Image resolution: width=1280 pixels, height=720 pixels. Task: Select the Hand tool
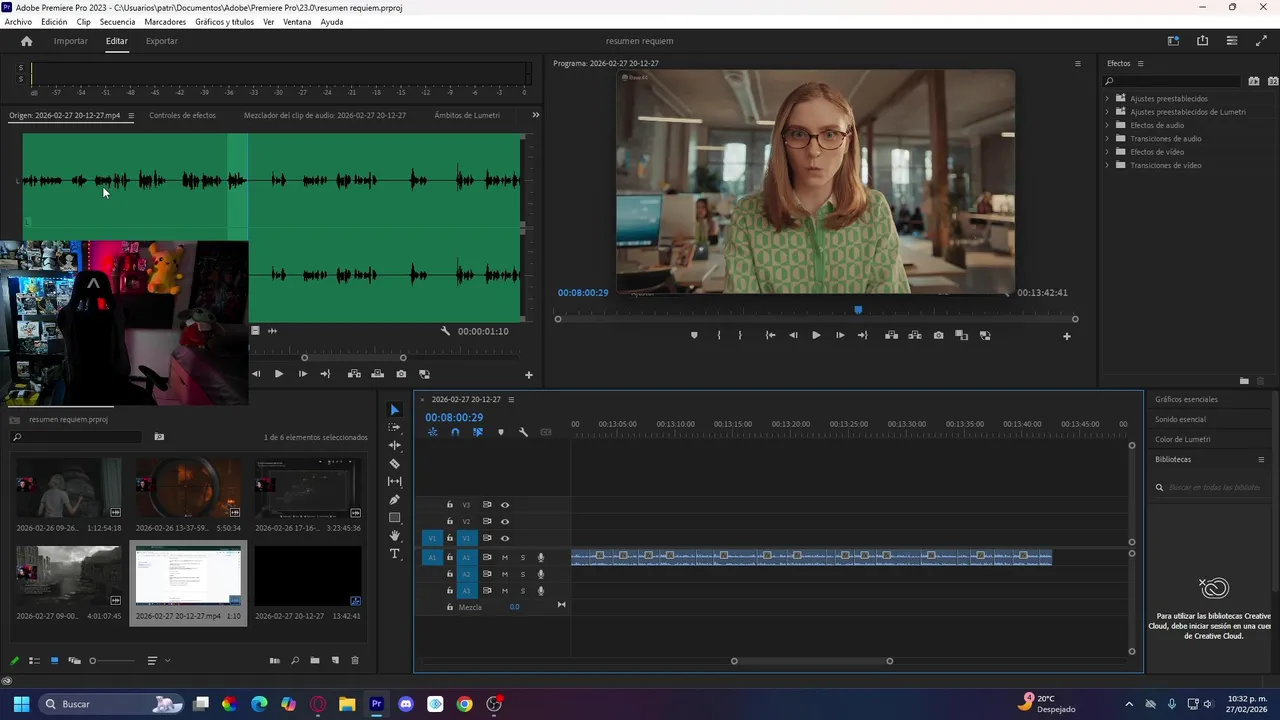pyautogui.click(x=394, y=536)
